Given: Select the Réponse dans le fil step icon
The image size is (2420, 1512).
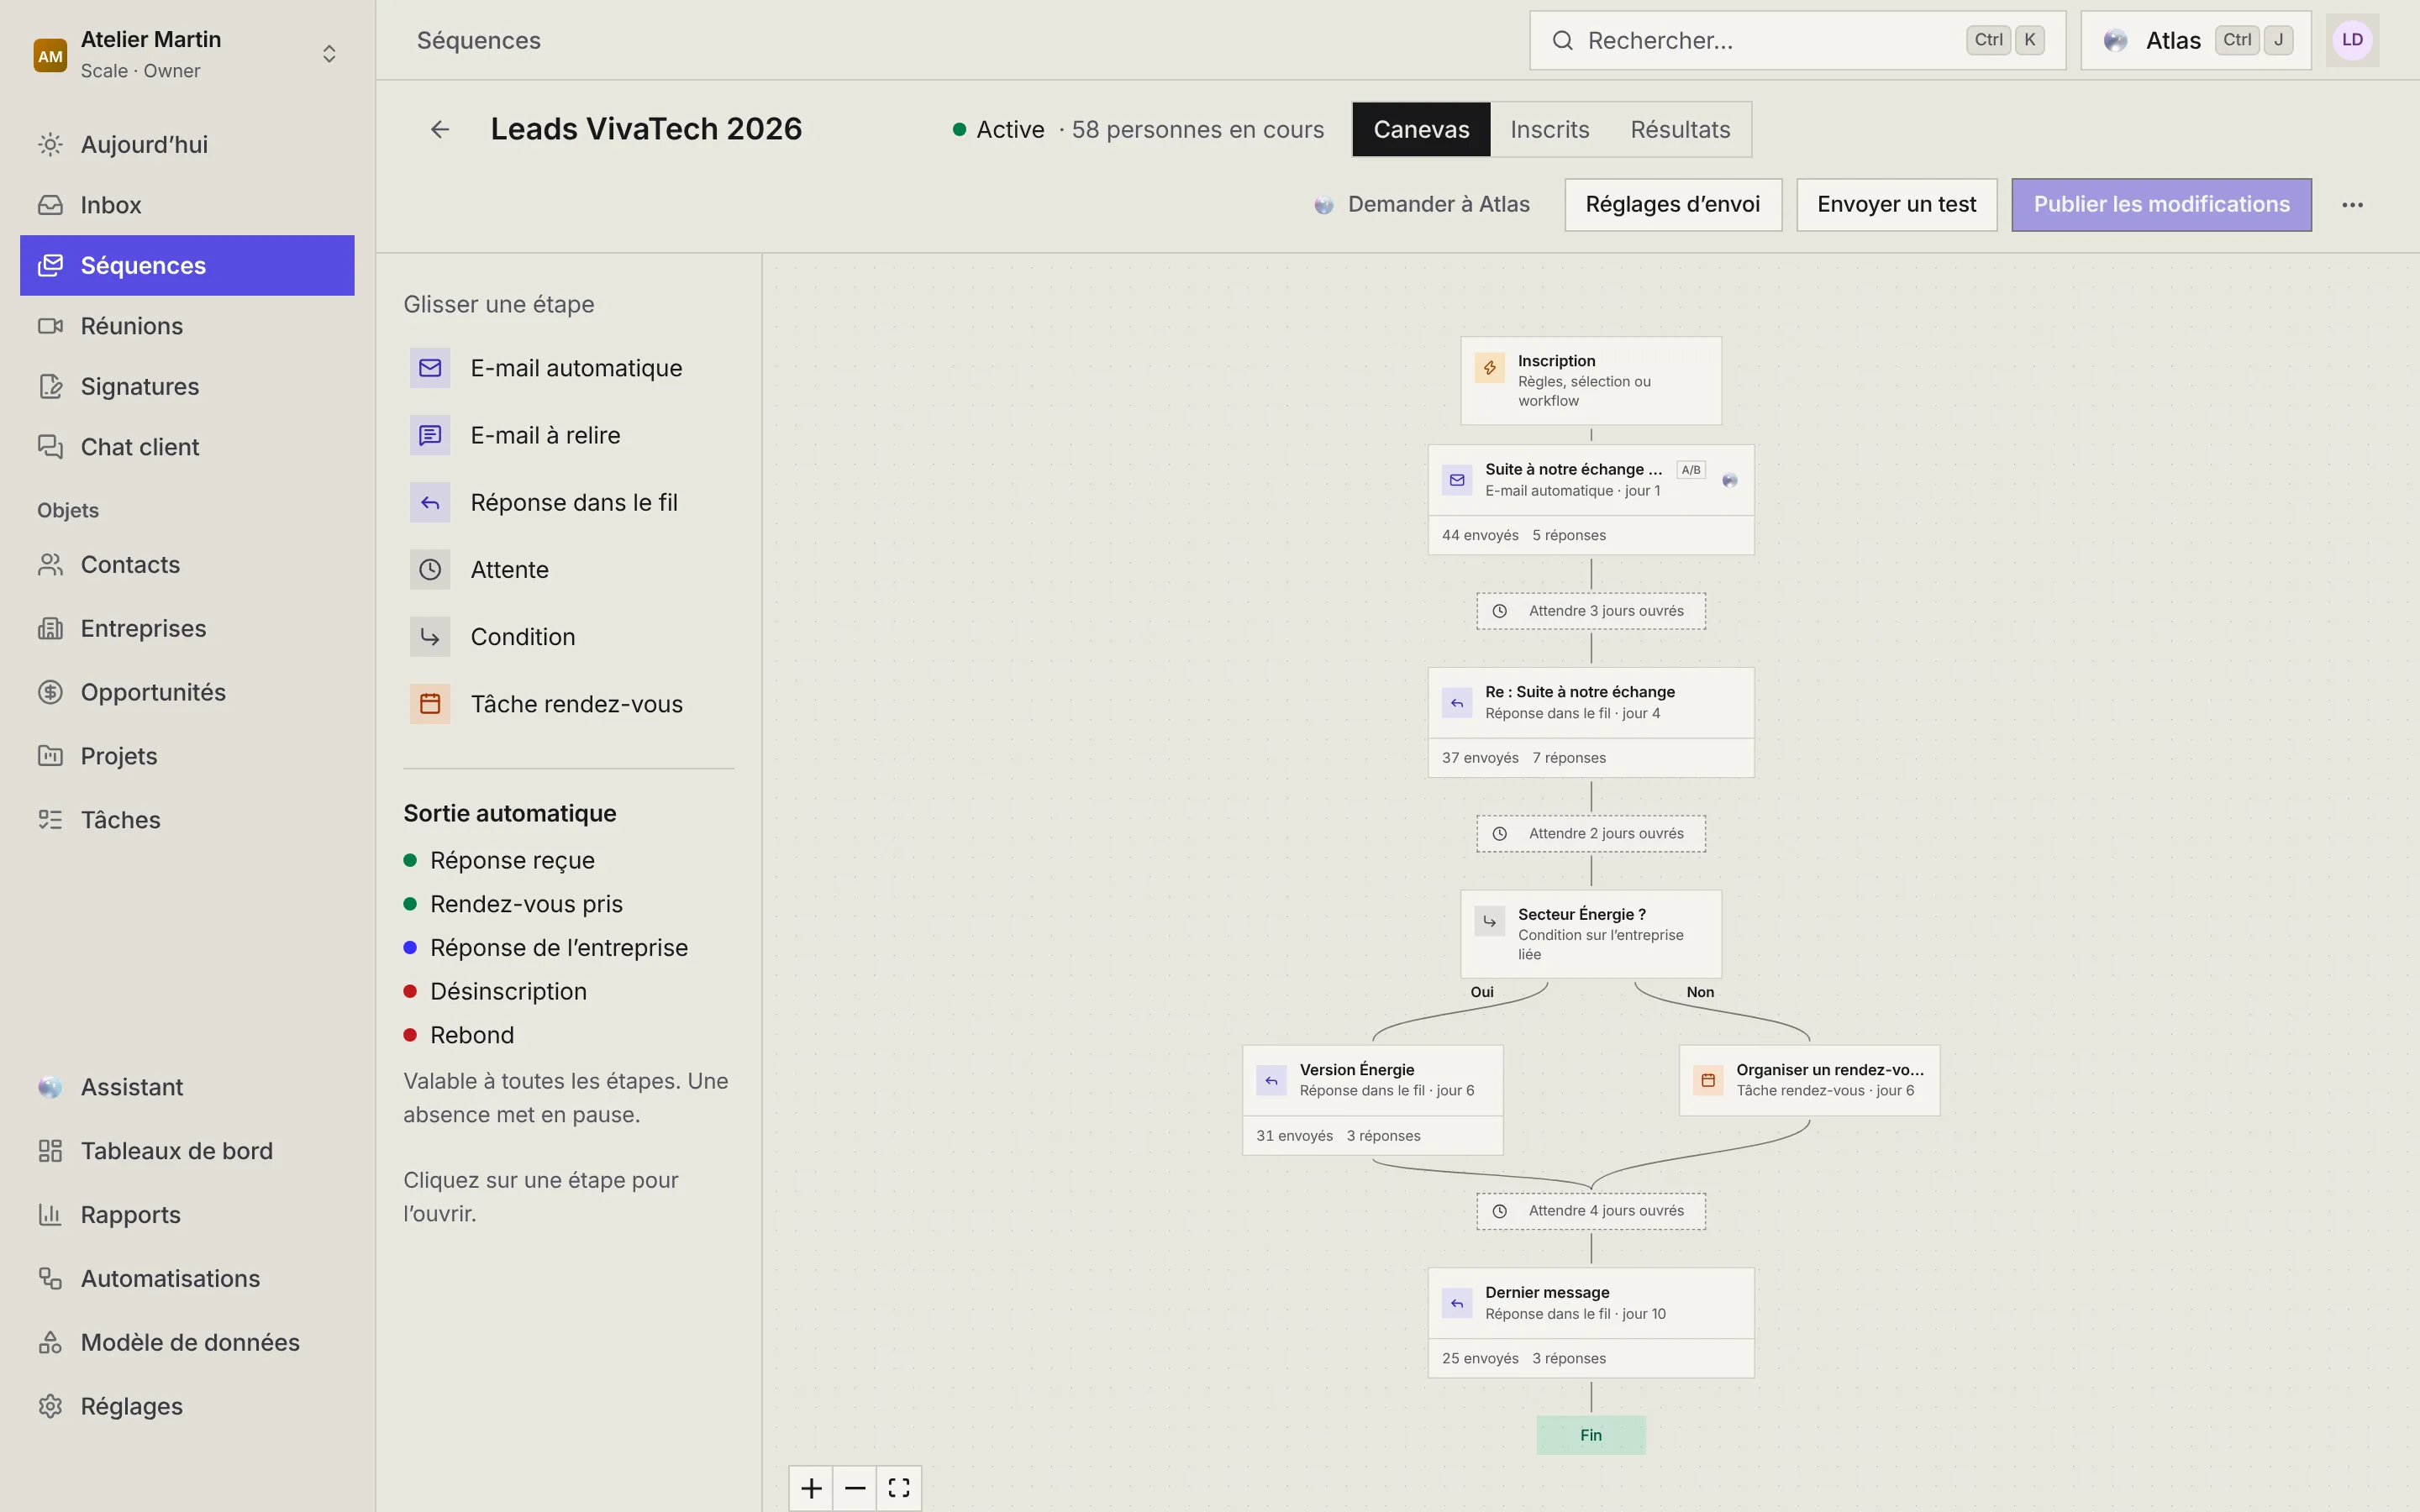Looking at the screenshot, I should point(430,502).
